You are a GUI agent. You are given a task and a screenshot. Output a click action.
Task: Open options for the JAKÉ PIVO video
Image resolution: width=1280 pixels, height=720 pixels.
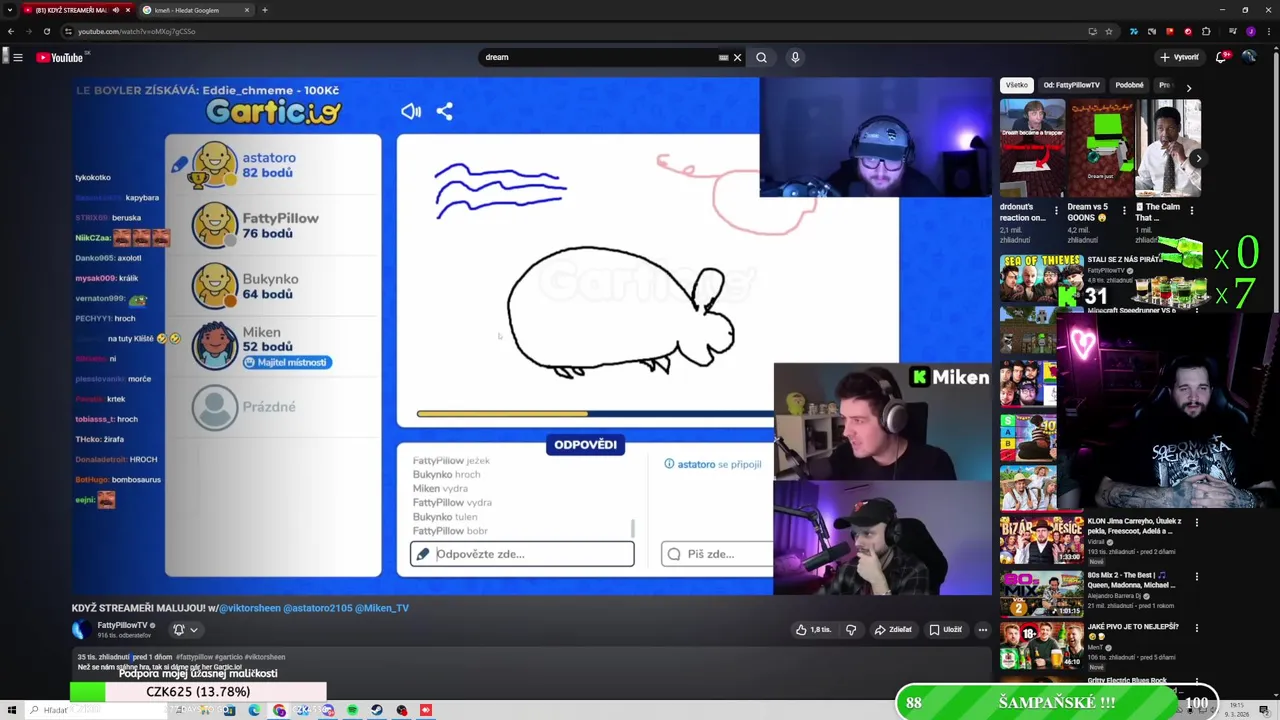(1197, 628)
